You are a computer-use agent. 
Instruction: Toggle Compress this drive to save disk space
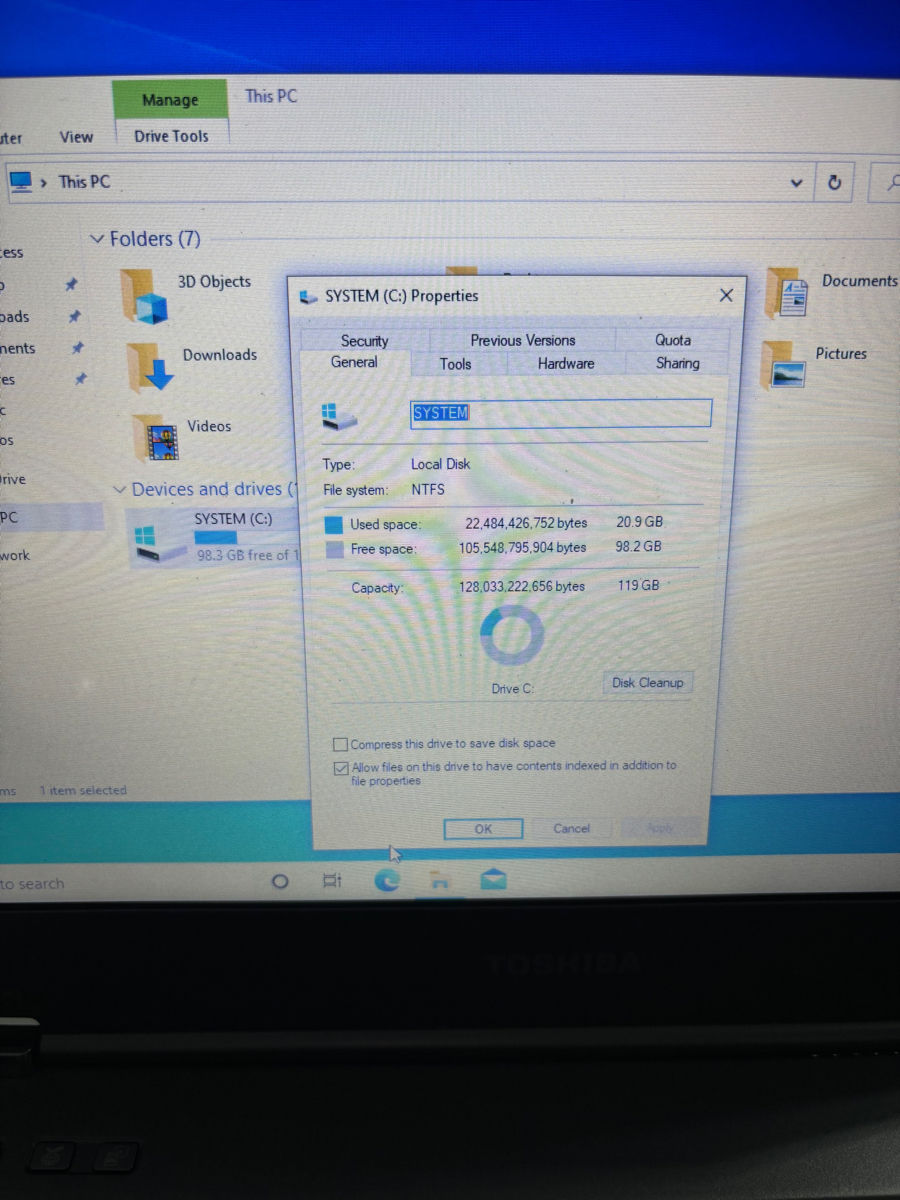[x=341, y=744]
